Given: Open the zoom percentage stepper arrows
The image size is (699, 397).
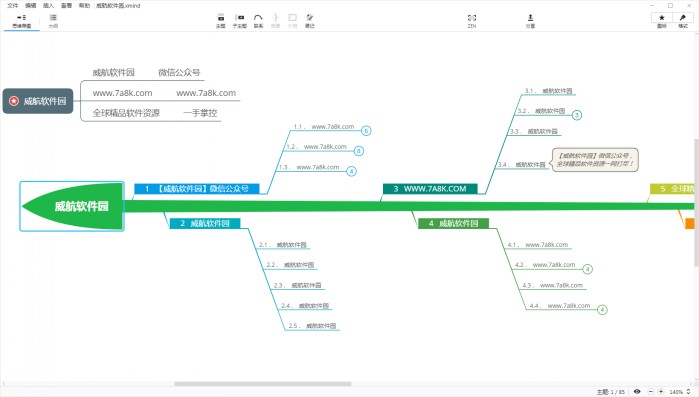Looking at the screenshot, I should point(689,392).
